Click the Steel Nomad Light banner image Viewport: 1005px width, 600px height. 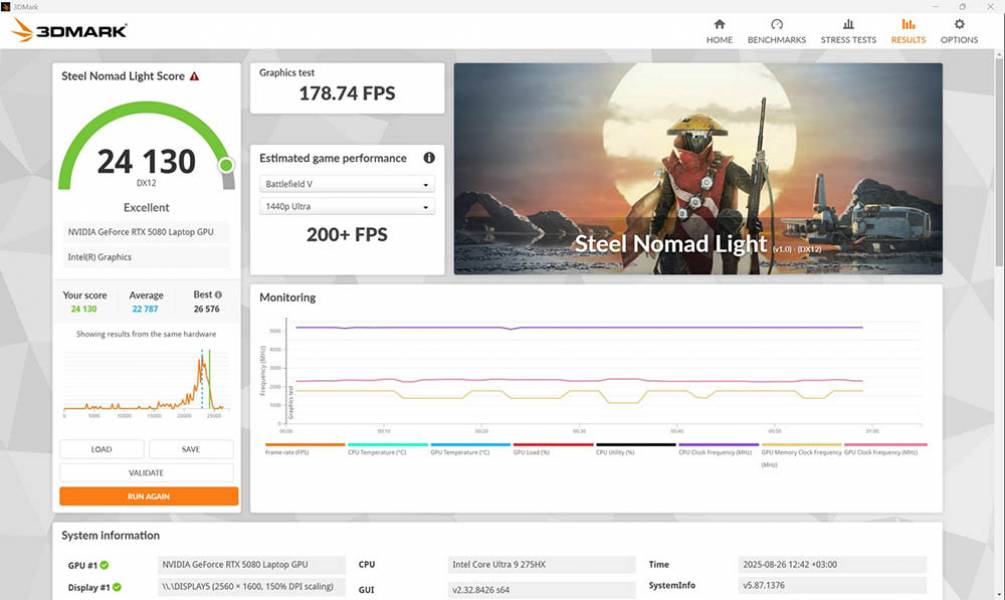[698, 168]
